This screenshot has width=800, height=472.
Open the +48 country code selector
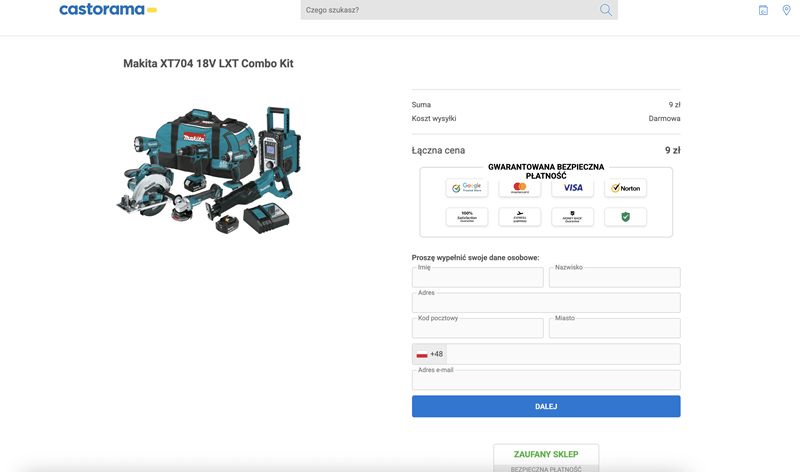point(430,354)
